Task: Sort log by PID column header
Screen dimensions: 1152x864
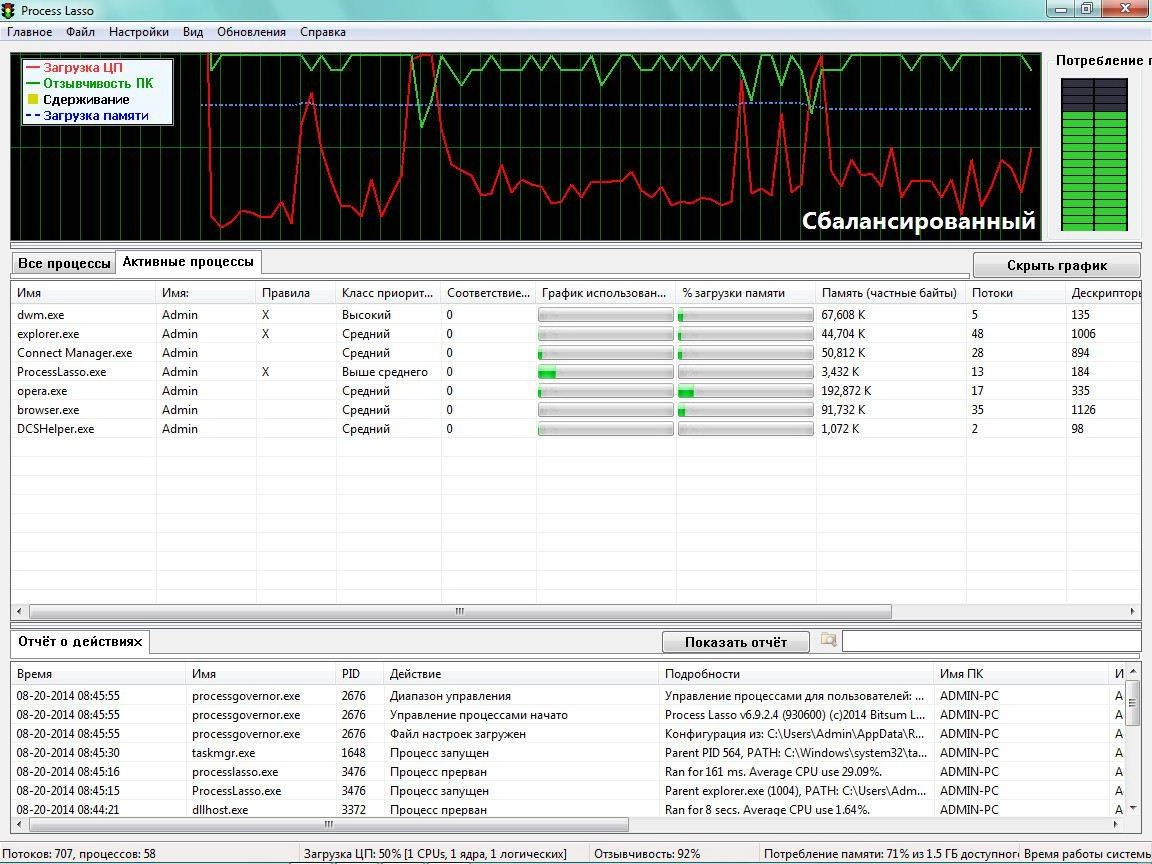Action: pyautogui.click(x=359, y=674)
